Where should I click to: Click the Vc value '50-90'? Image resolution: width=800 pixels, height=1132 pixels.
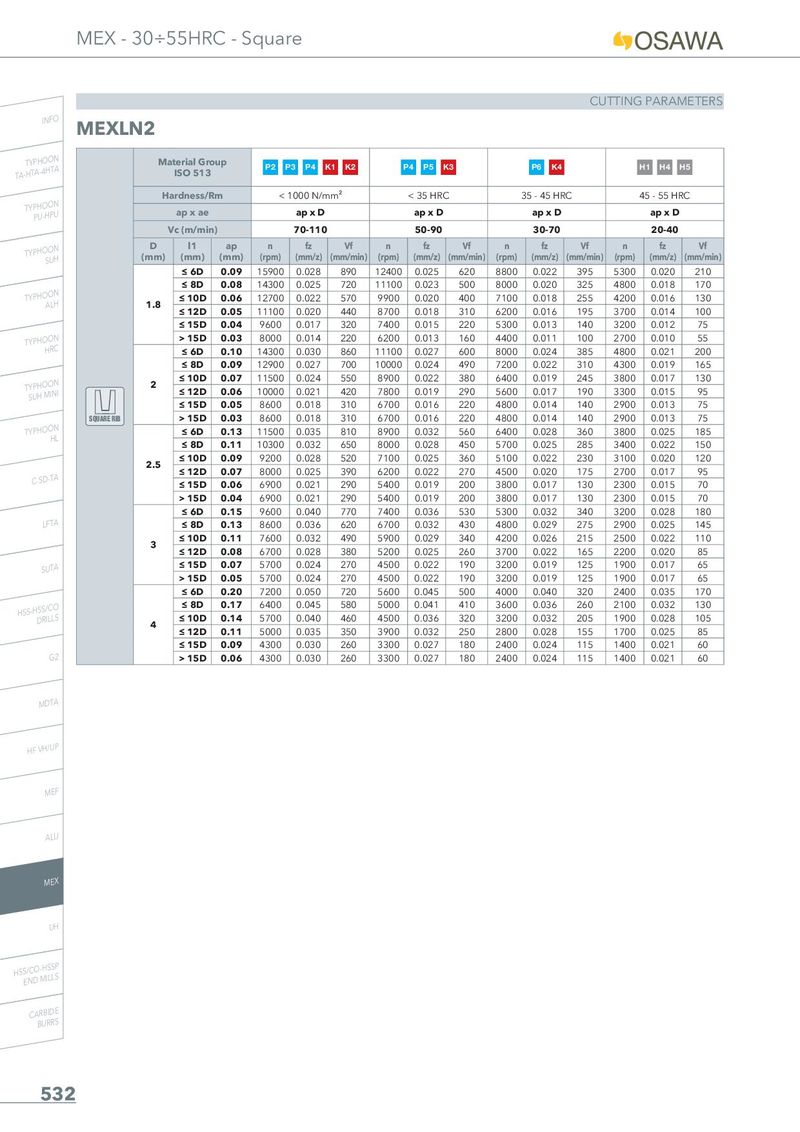click(428, 230)
